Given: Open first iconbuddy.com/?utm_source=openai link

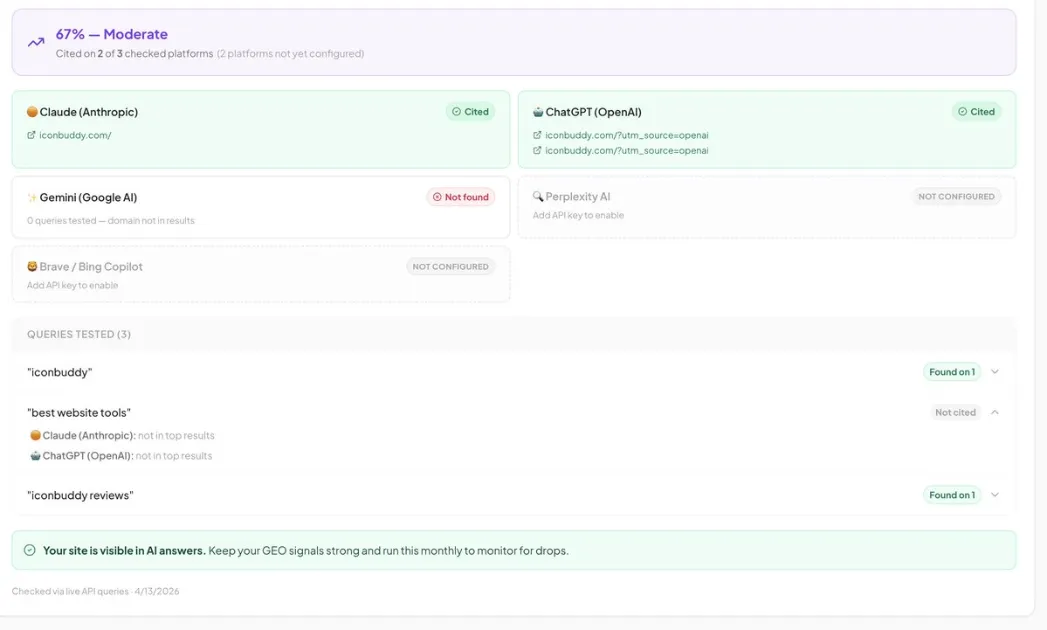Looking at the screenshot, I should [626, 135].
